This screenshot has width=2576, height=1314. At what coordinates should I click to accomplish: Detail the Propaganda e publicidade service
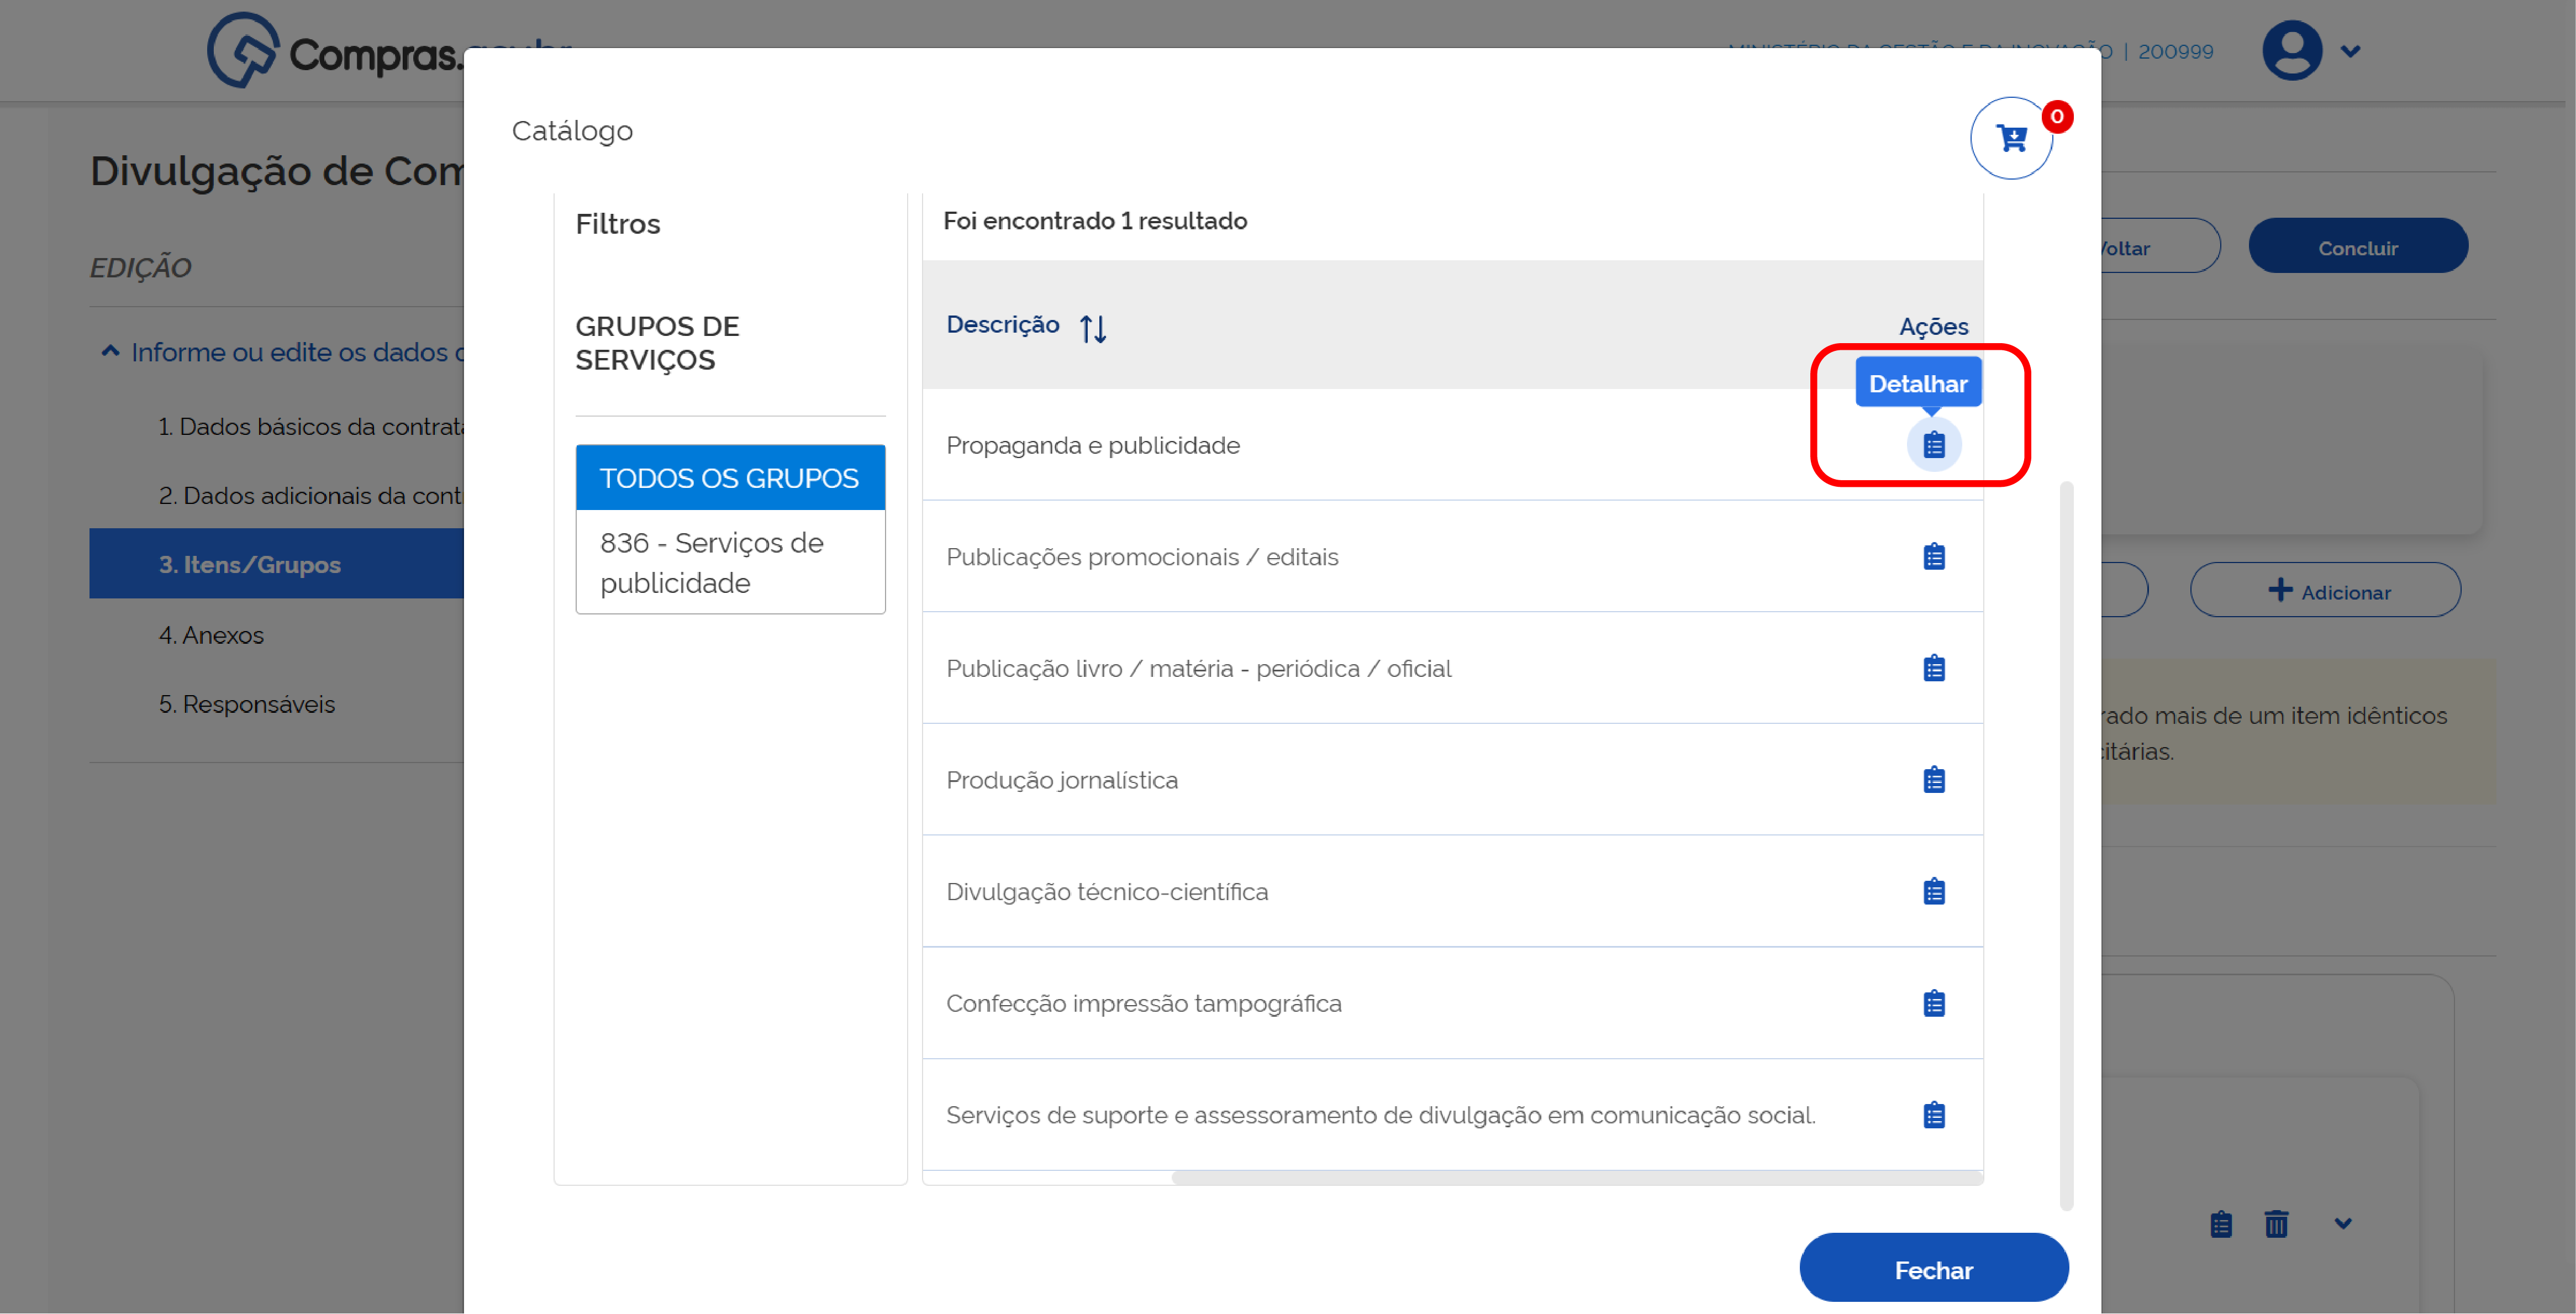[x=1934, y=445]
